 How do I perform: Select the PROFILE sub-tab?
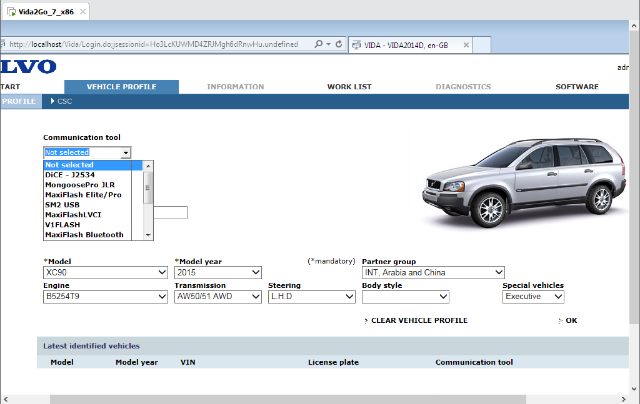pyautogui.click(x=20, y=101)
